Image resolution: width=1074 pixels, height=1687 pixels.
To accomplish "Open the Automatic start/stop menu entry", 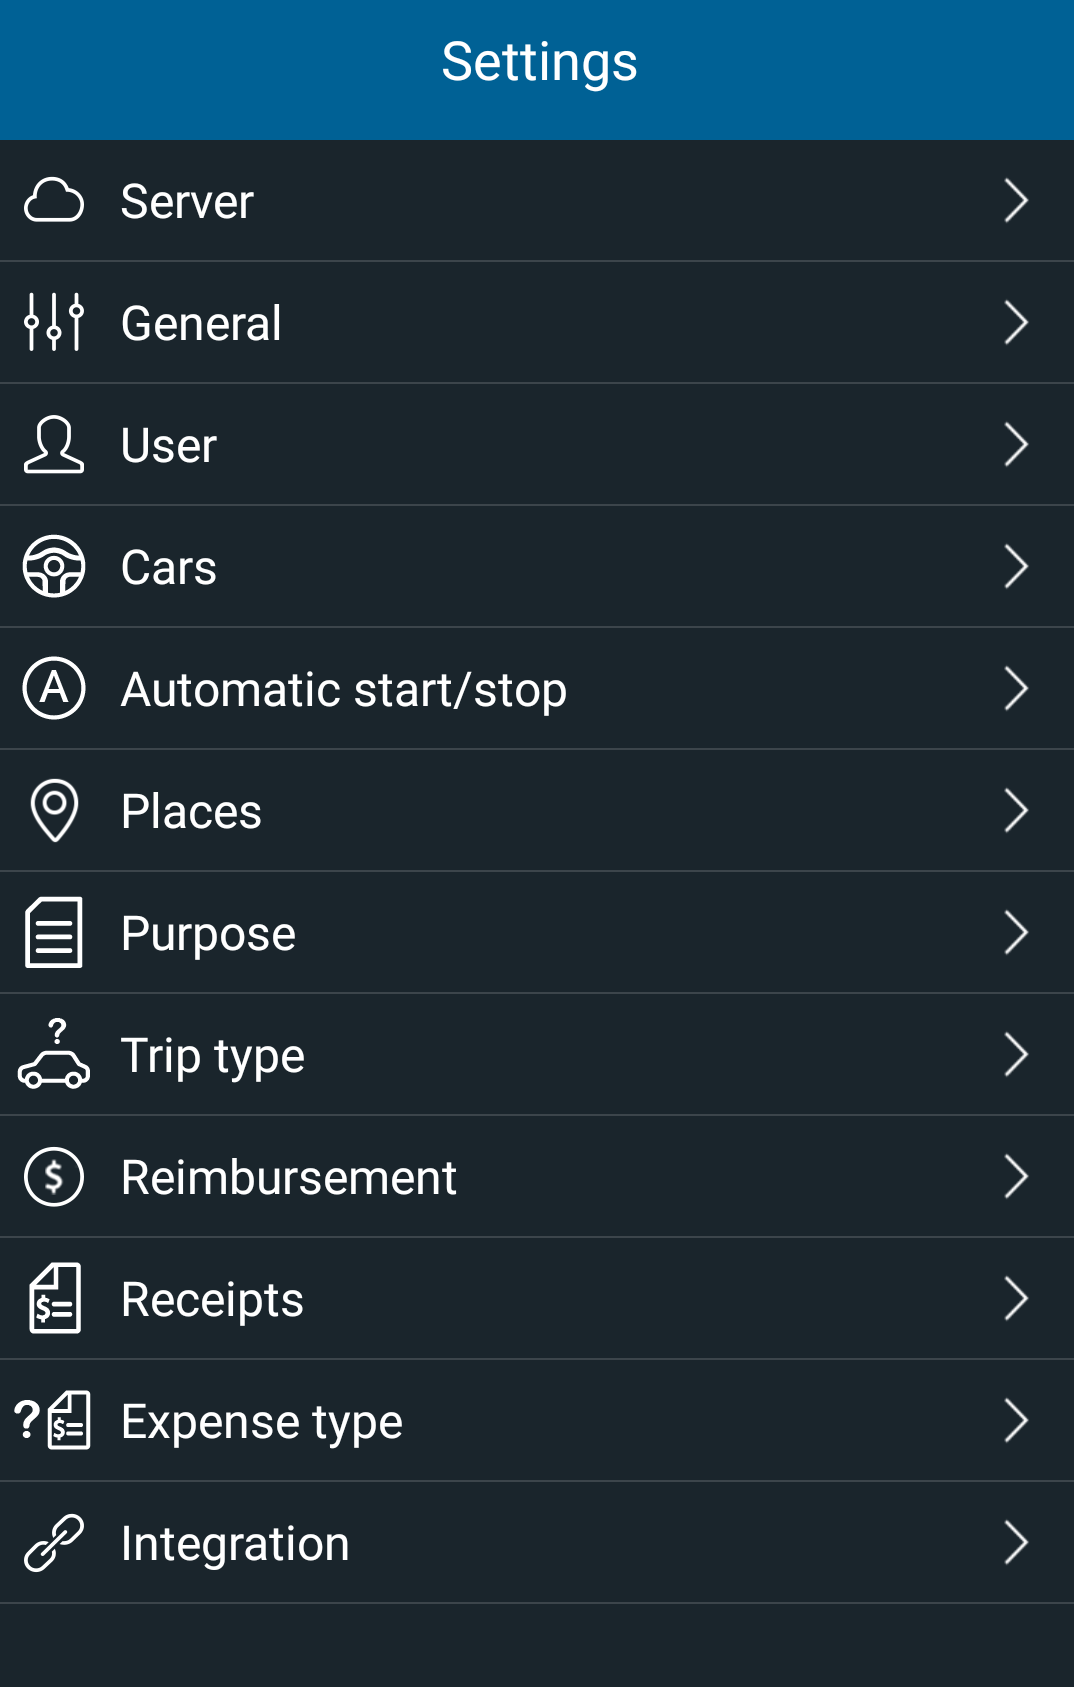I will 537,688.
